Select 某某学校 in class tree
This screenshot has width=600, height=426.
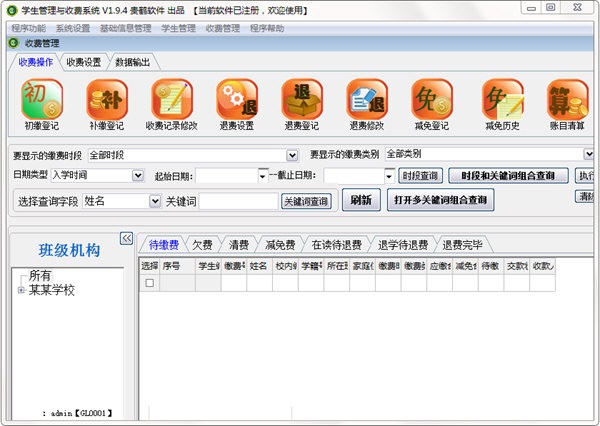(x=51, y=290)
